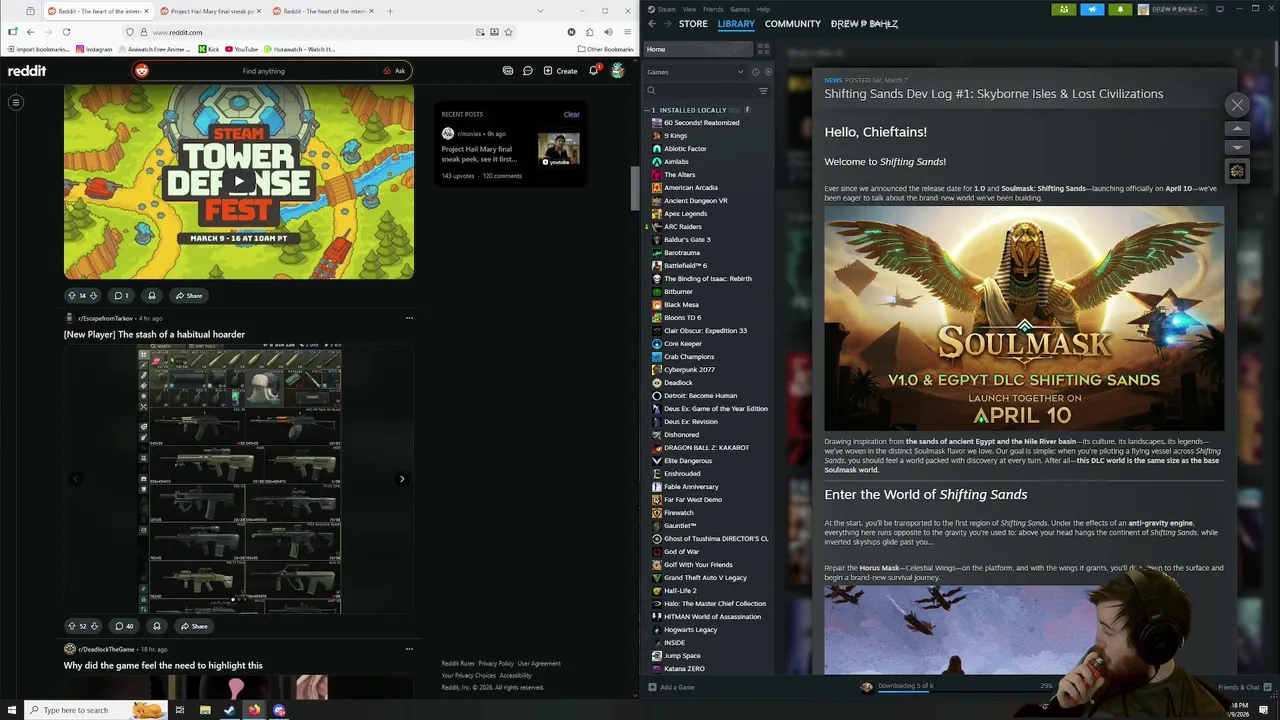Open Firefox application hamburger menu
Viewport: 1280px width, 720px height.
pyautogui.click(x=627, y=32)
